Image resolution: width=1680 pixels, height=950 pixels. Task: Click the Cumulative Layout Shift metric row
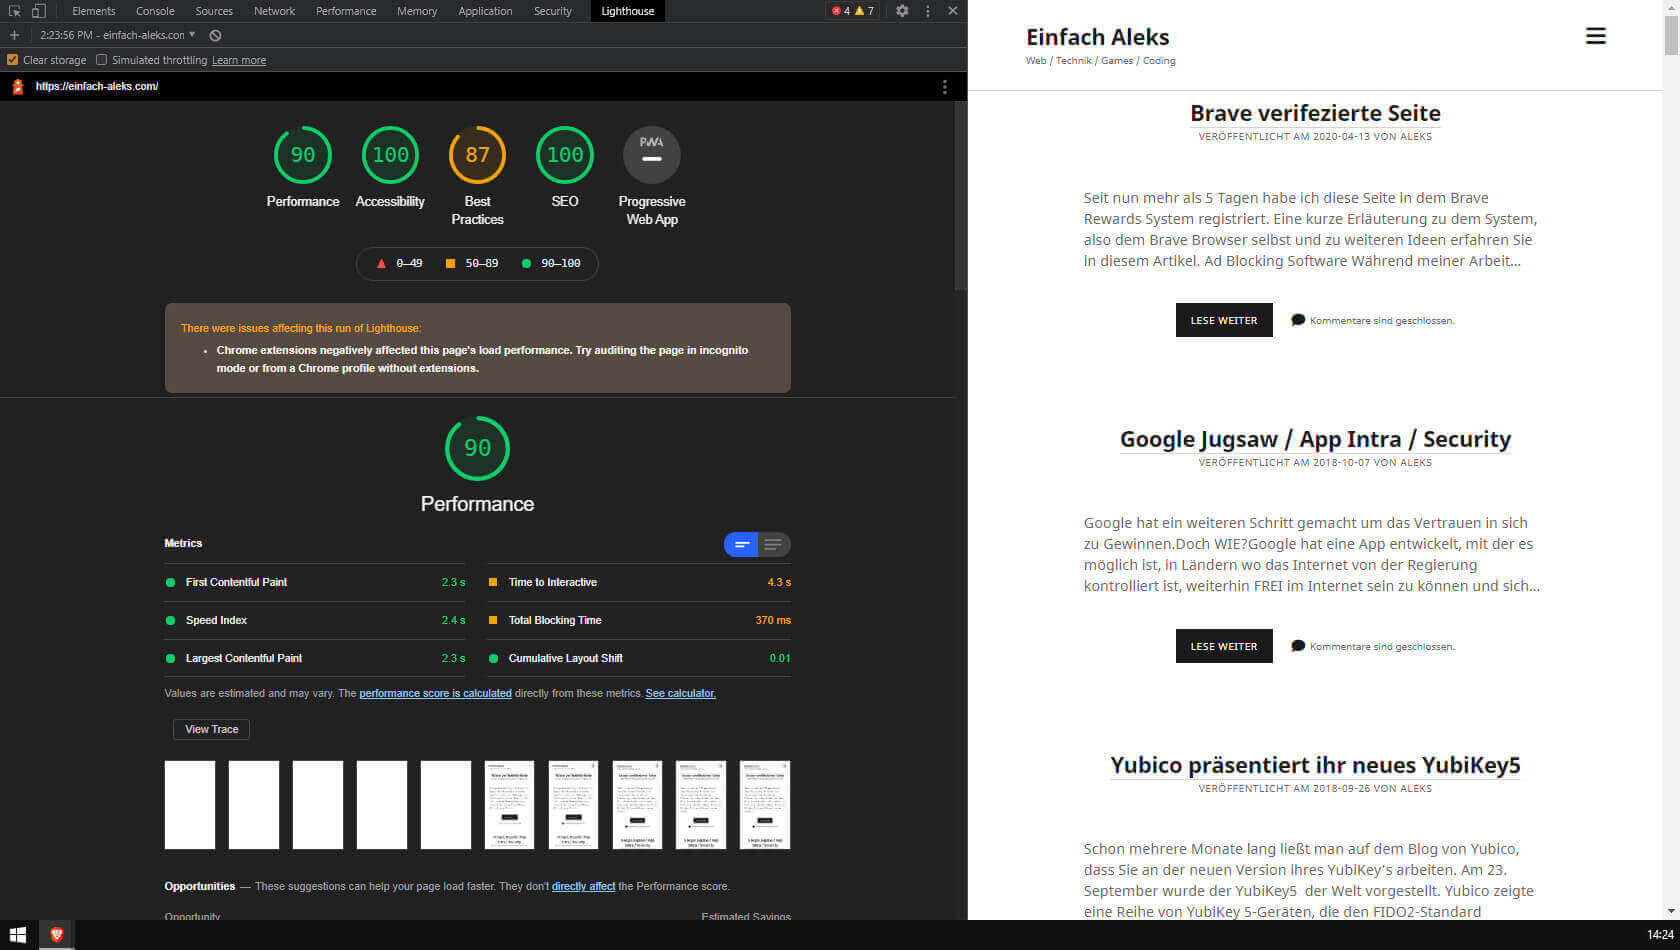(x=639, y=658)
